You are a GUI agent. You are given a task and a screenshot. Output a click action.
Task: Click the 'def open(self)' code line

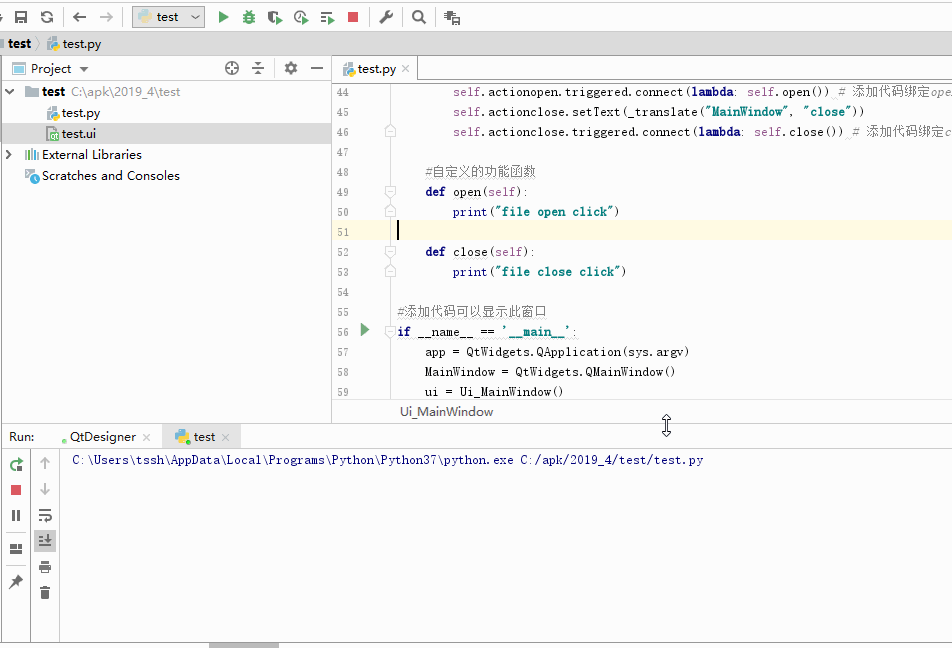pyautogui.click(x=476, y=192)
